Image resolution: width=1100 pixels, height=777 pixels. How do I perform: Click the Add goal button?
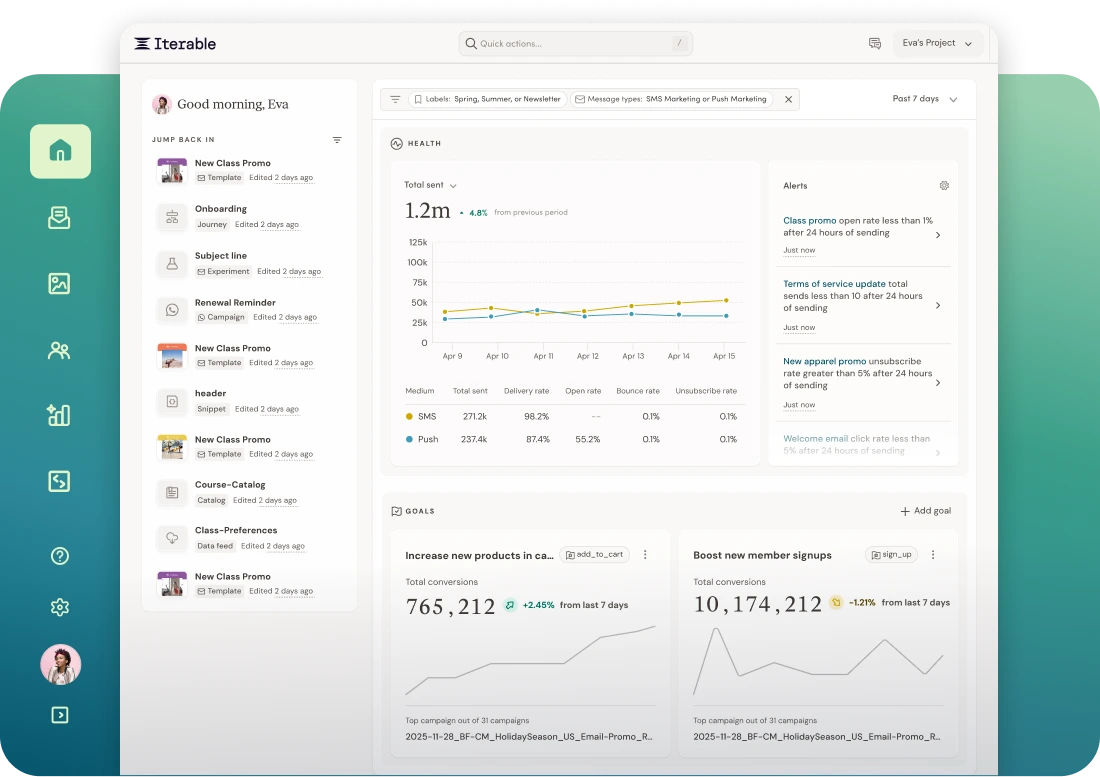[x=925, y=511]
